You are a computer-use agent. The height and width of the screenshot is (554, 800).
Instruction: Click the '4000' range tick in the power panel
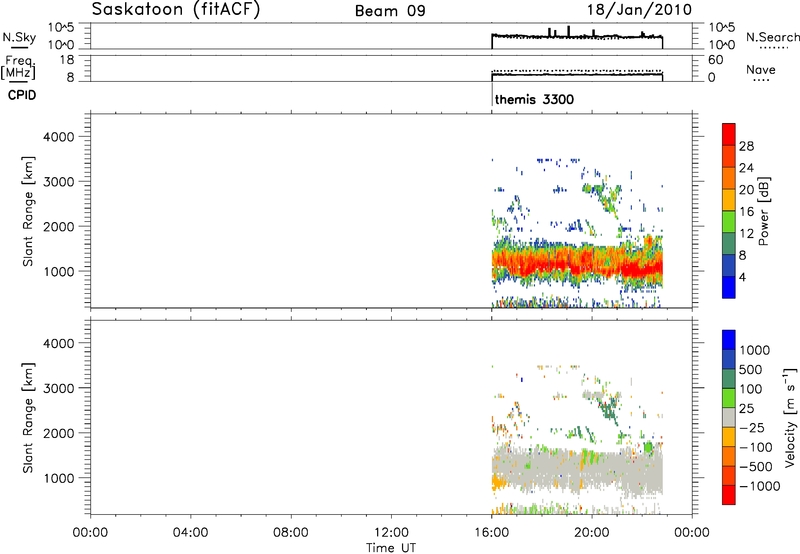(x=59, y=137)
